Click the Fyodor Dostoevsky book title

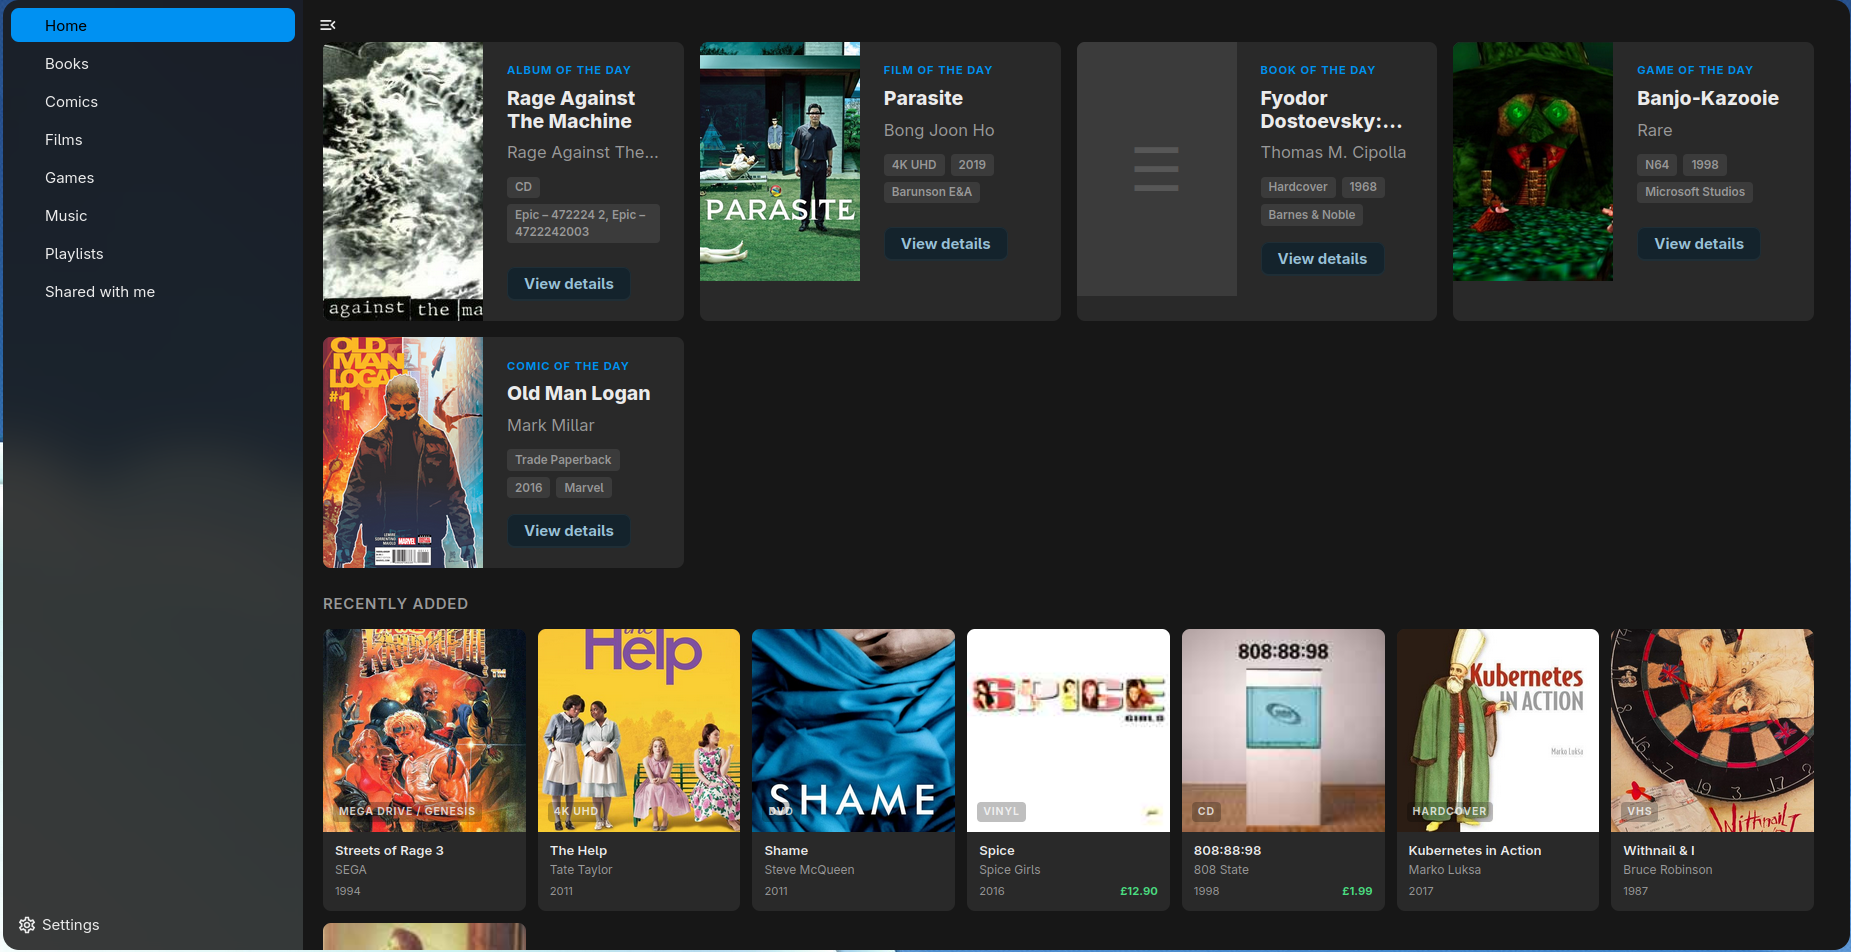[x=1331, y=110]
